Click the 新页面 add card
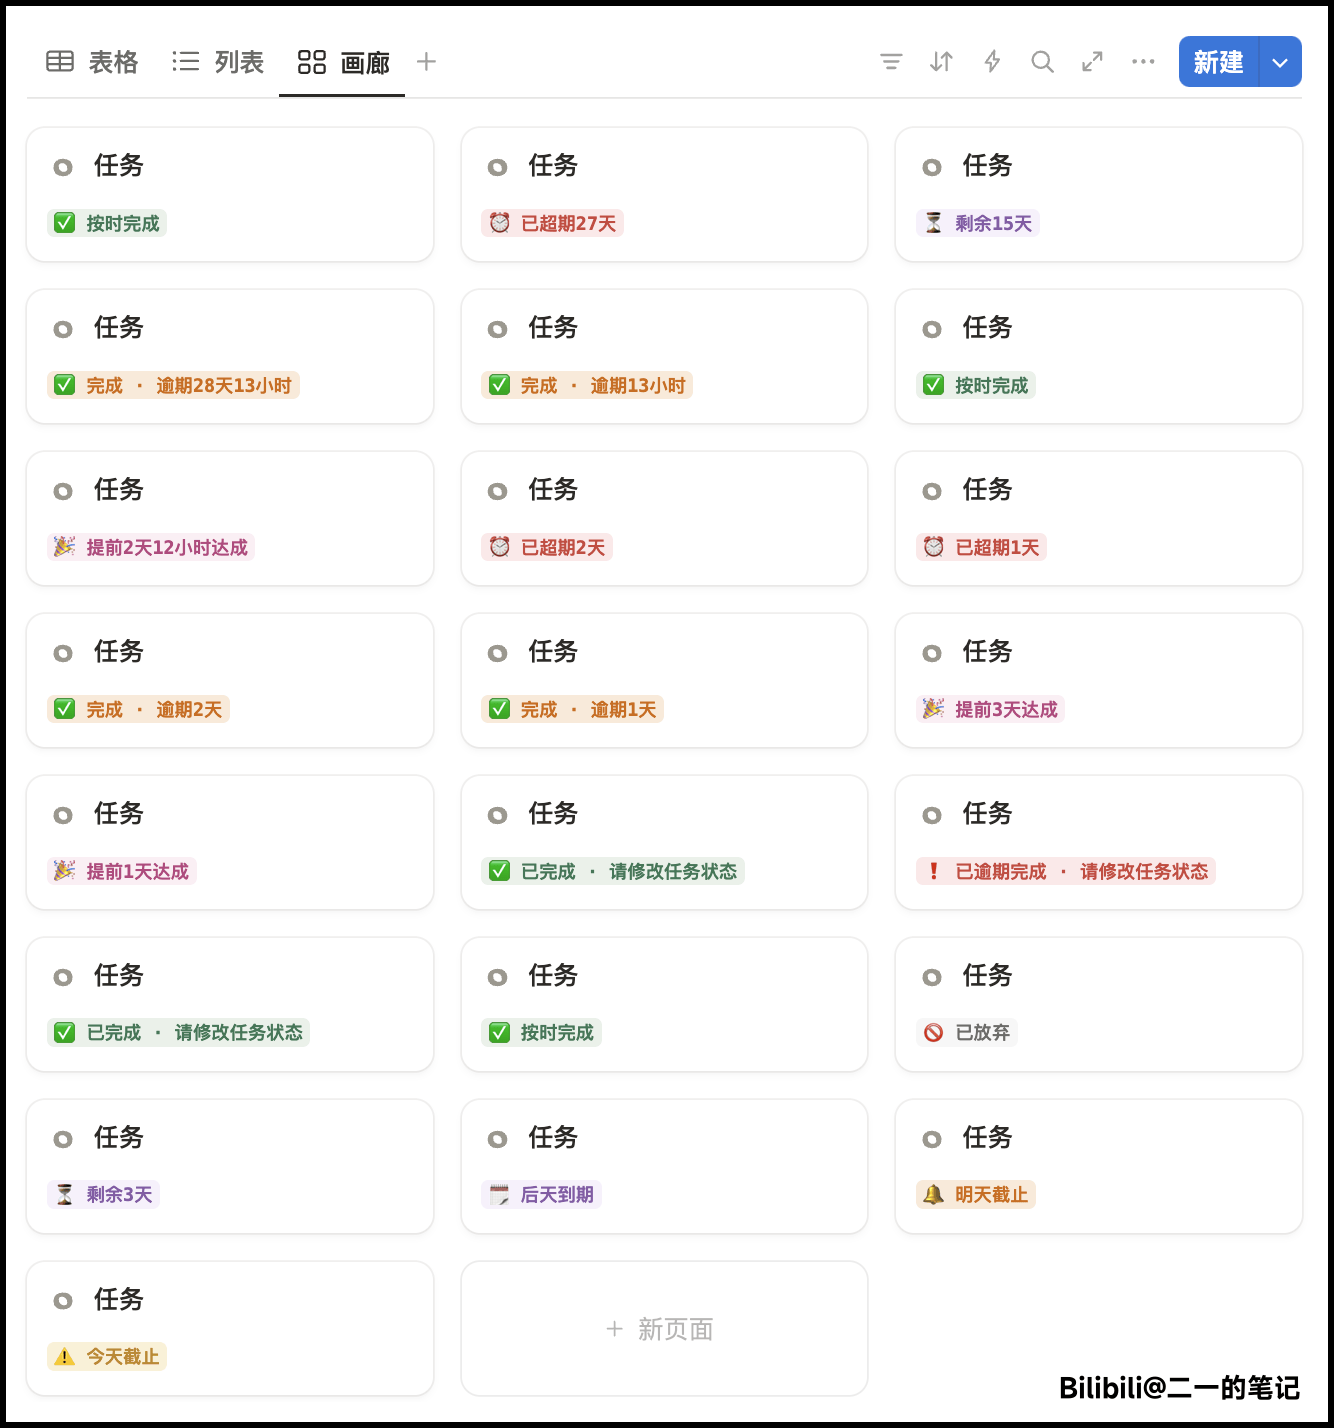The height and width of the screenshot is (1428, 1334). point(664,1329)
